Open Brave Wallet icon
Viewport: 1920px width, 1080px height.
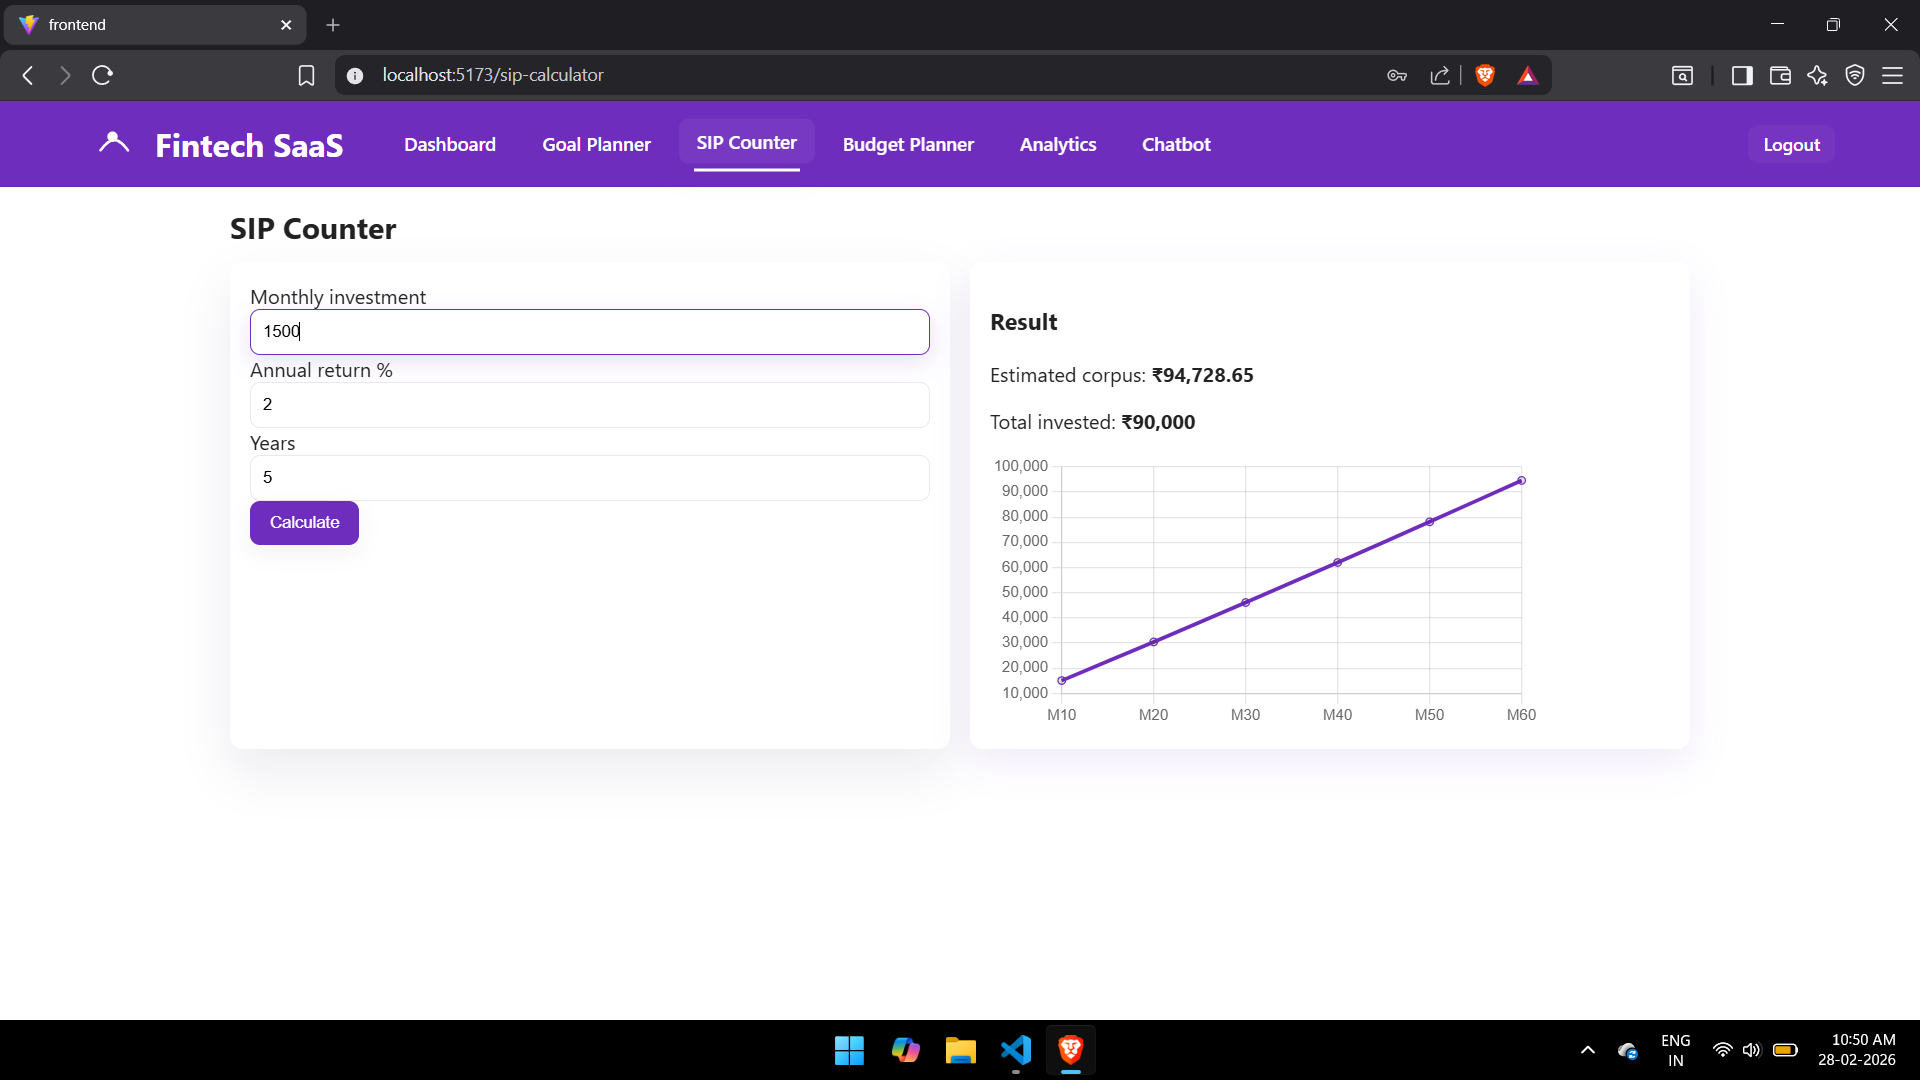point(1780,75)
